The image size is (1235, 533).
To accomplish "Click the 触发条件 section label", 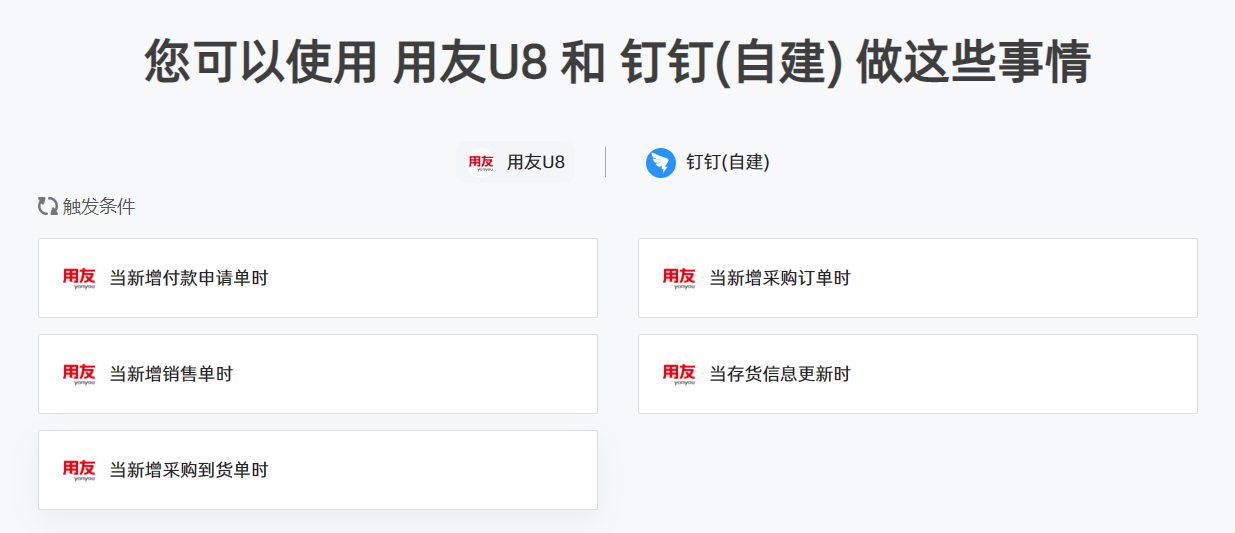I will pyautogui.click(x=99, y=207).
